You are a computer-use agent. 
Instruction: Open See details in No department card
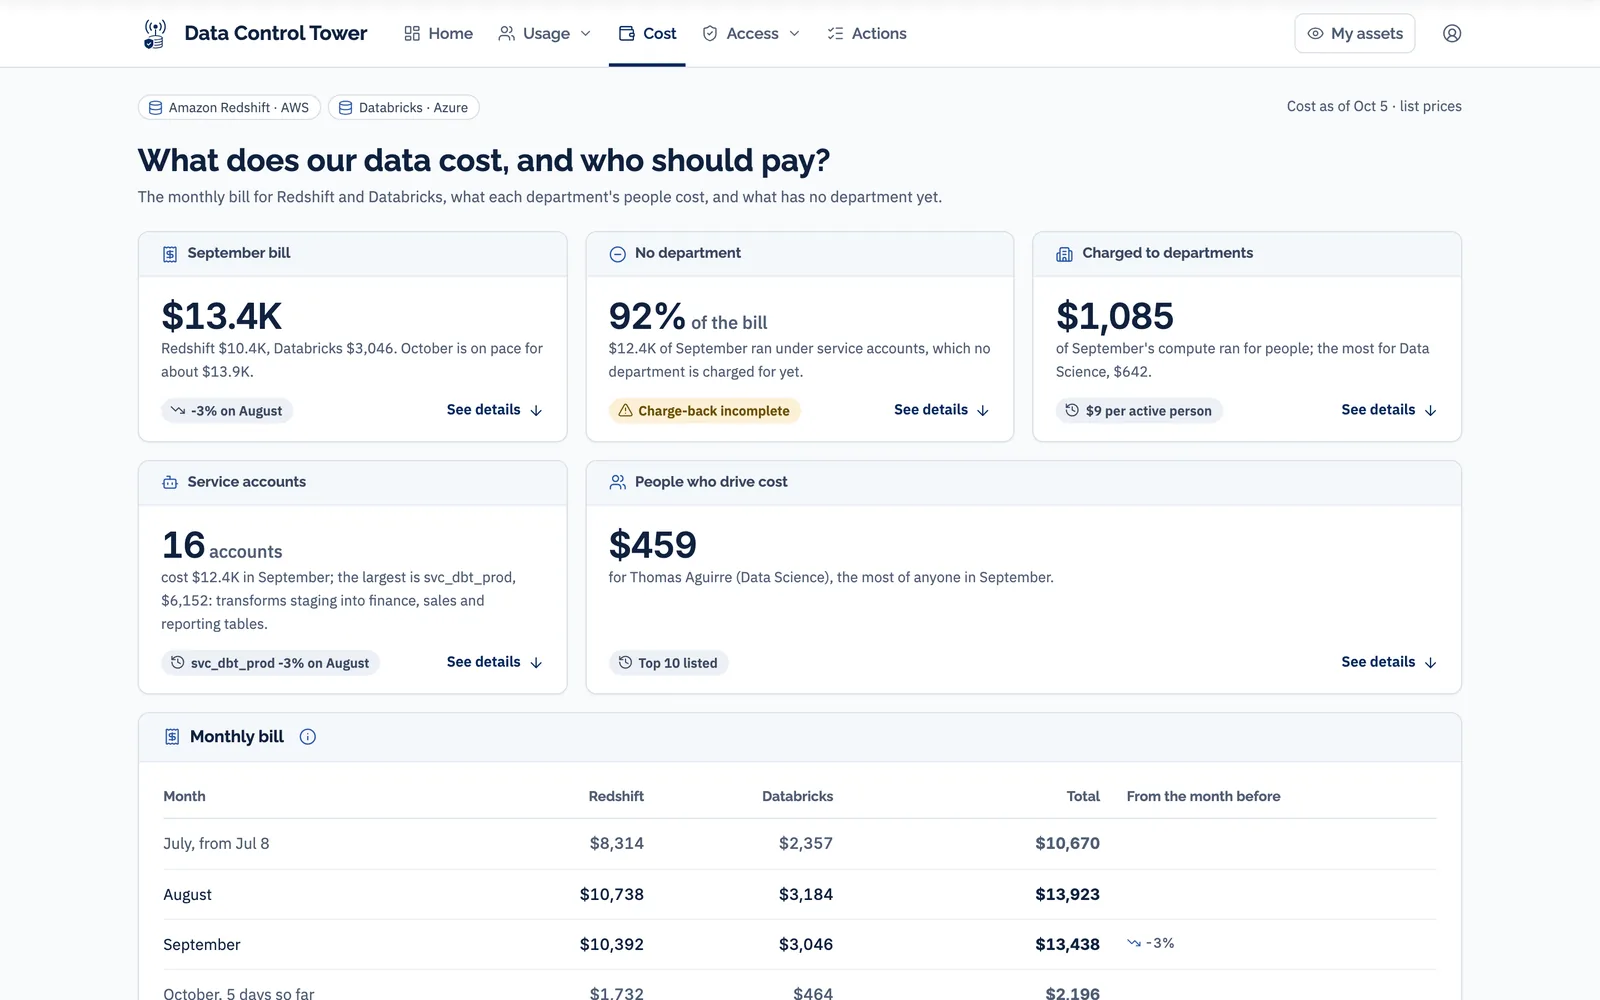(941, 410)
